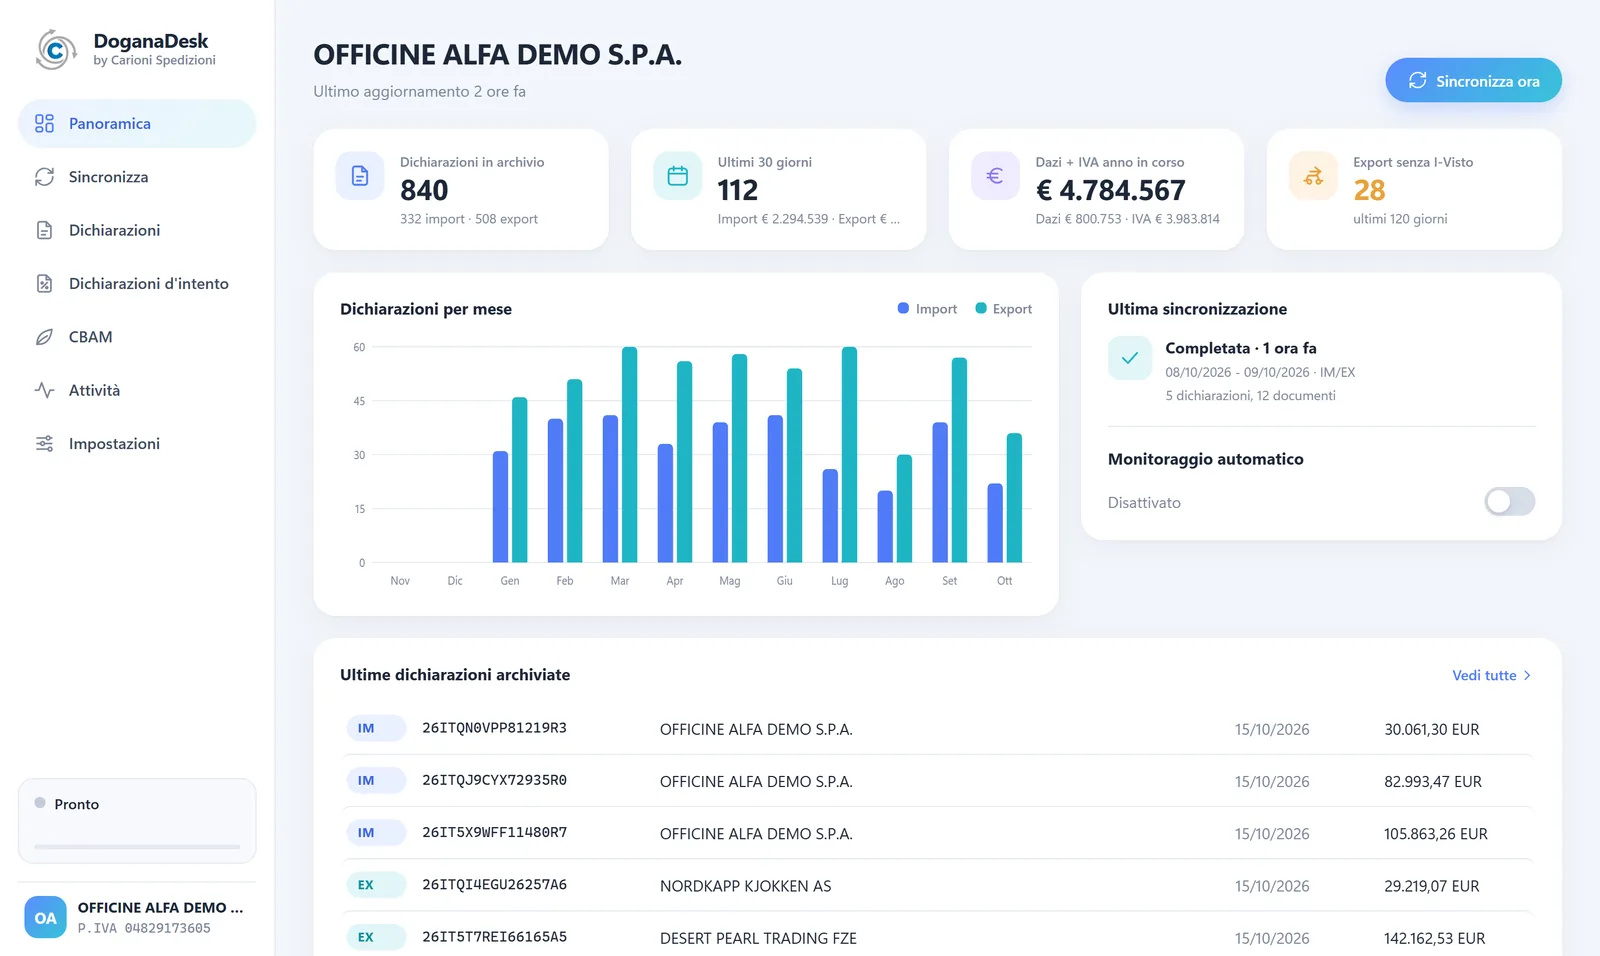Click the amount 82.993,47 EUR

pos(1433,782)
